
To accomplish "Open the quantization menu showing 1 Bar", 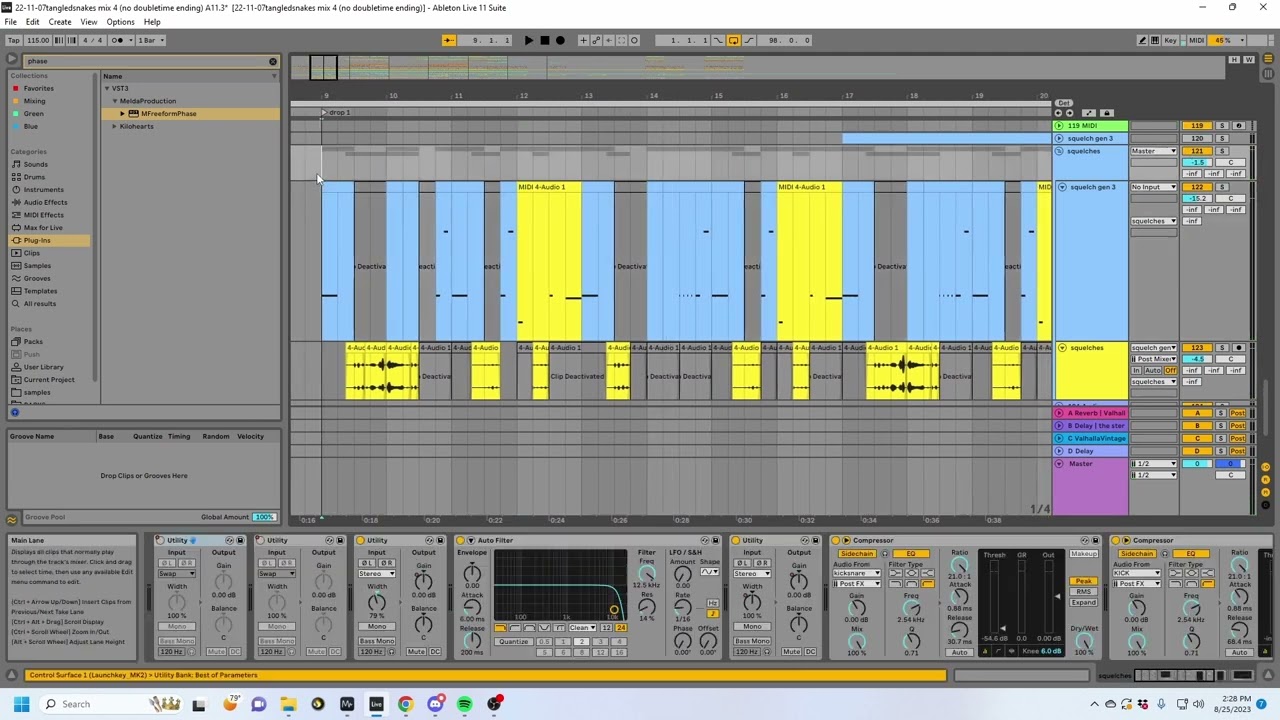I will tap(151, 40).
